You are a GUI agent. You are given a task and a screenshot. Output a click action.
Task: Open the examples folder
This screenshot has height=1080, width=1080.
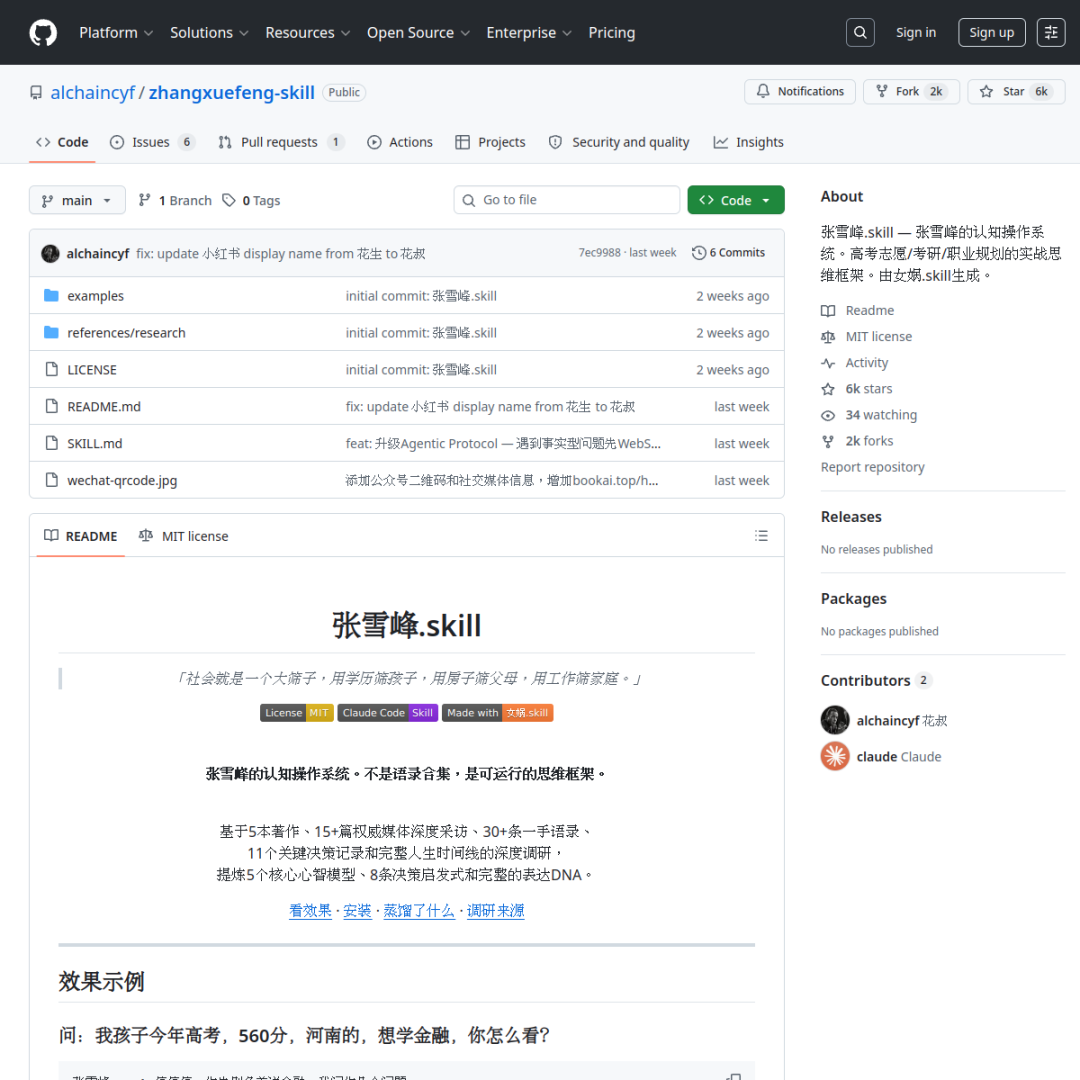(96, 296)
